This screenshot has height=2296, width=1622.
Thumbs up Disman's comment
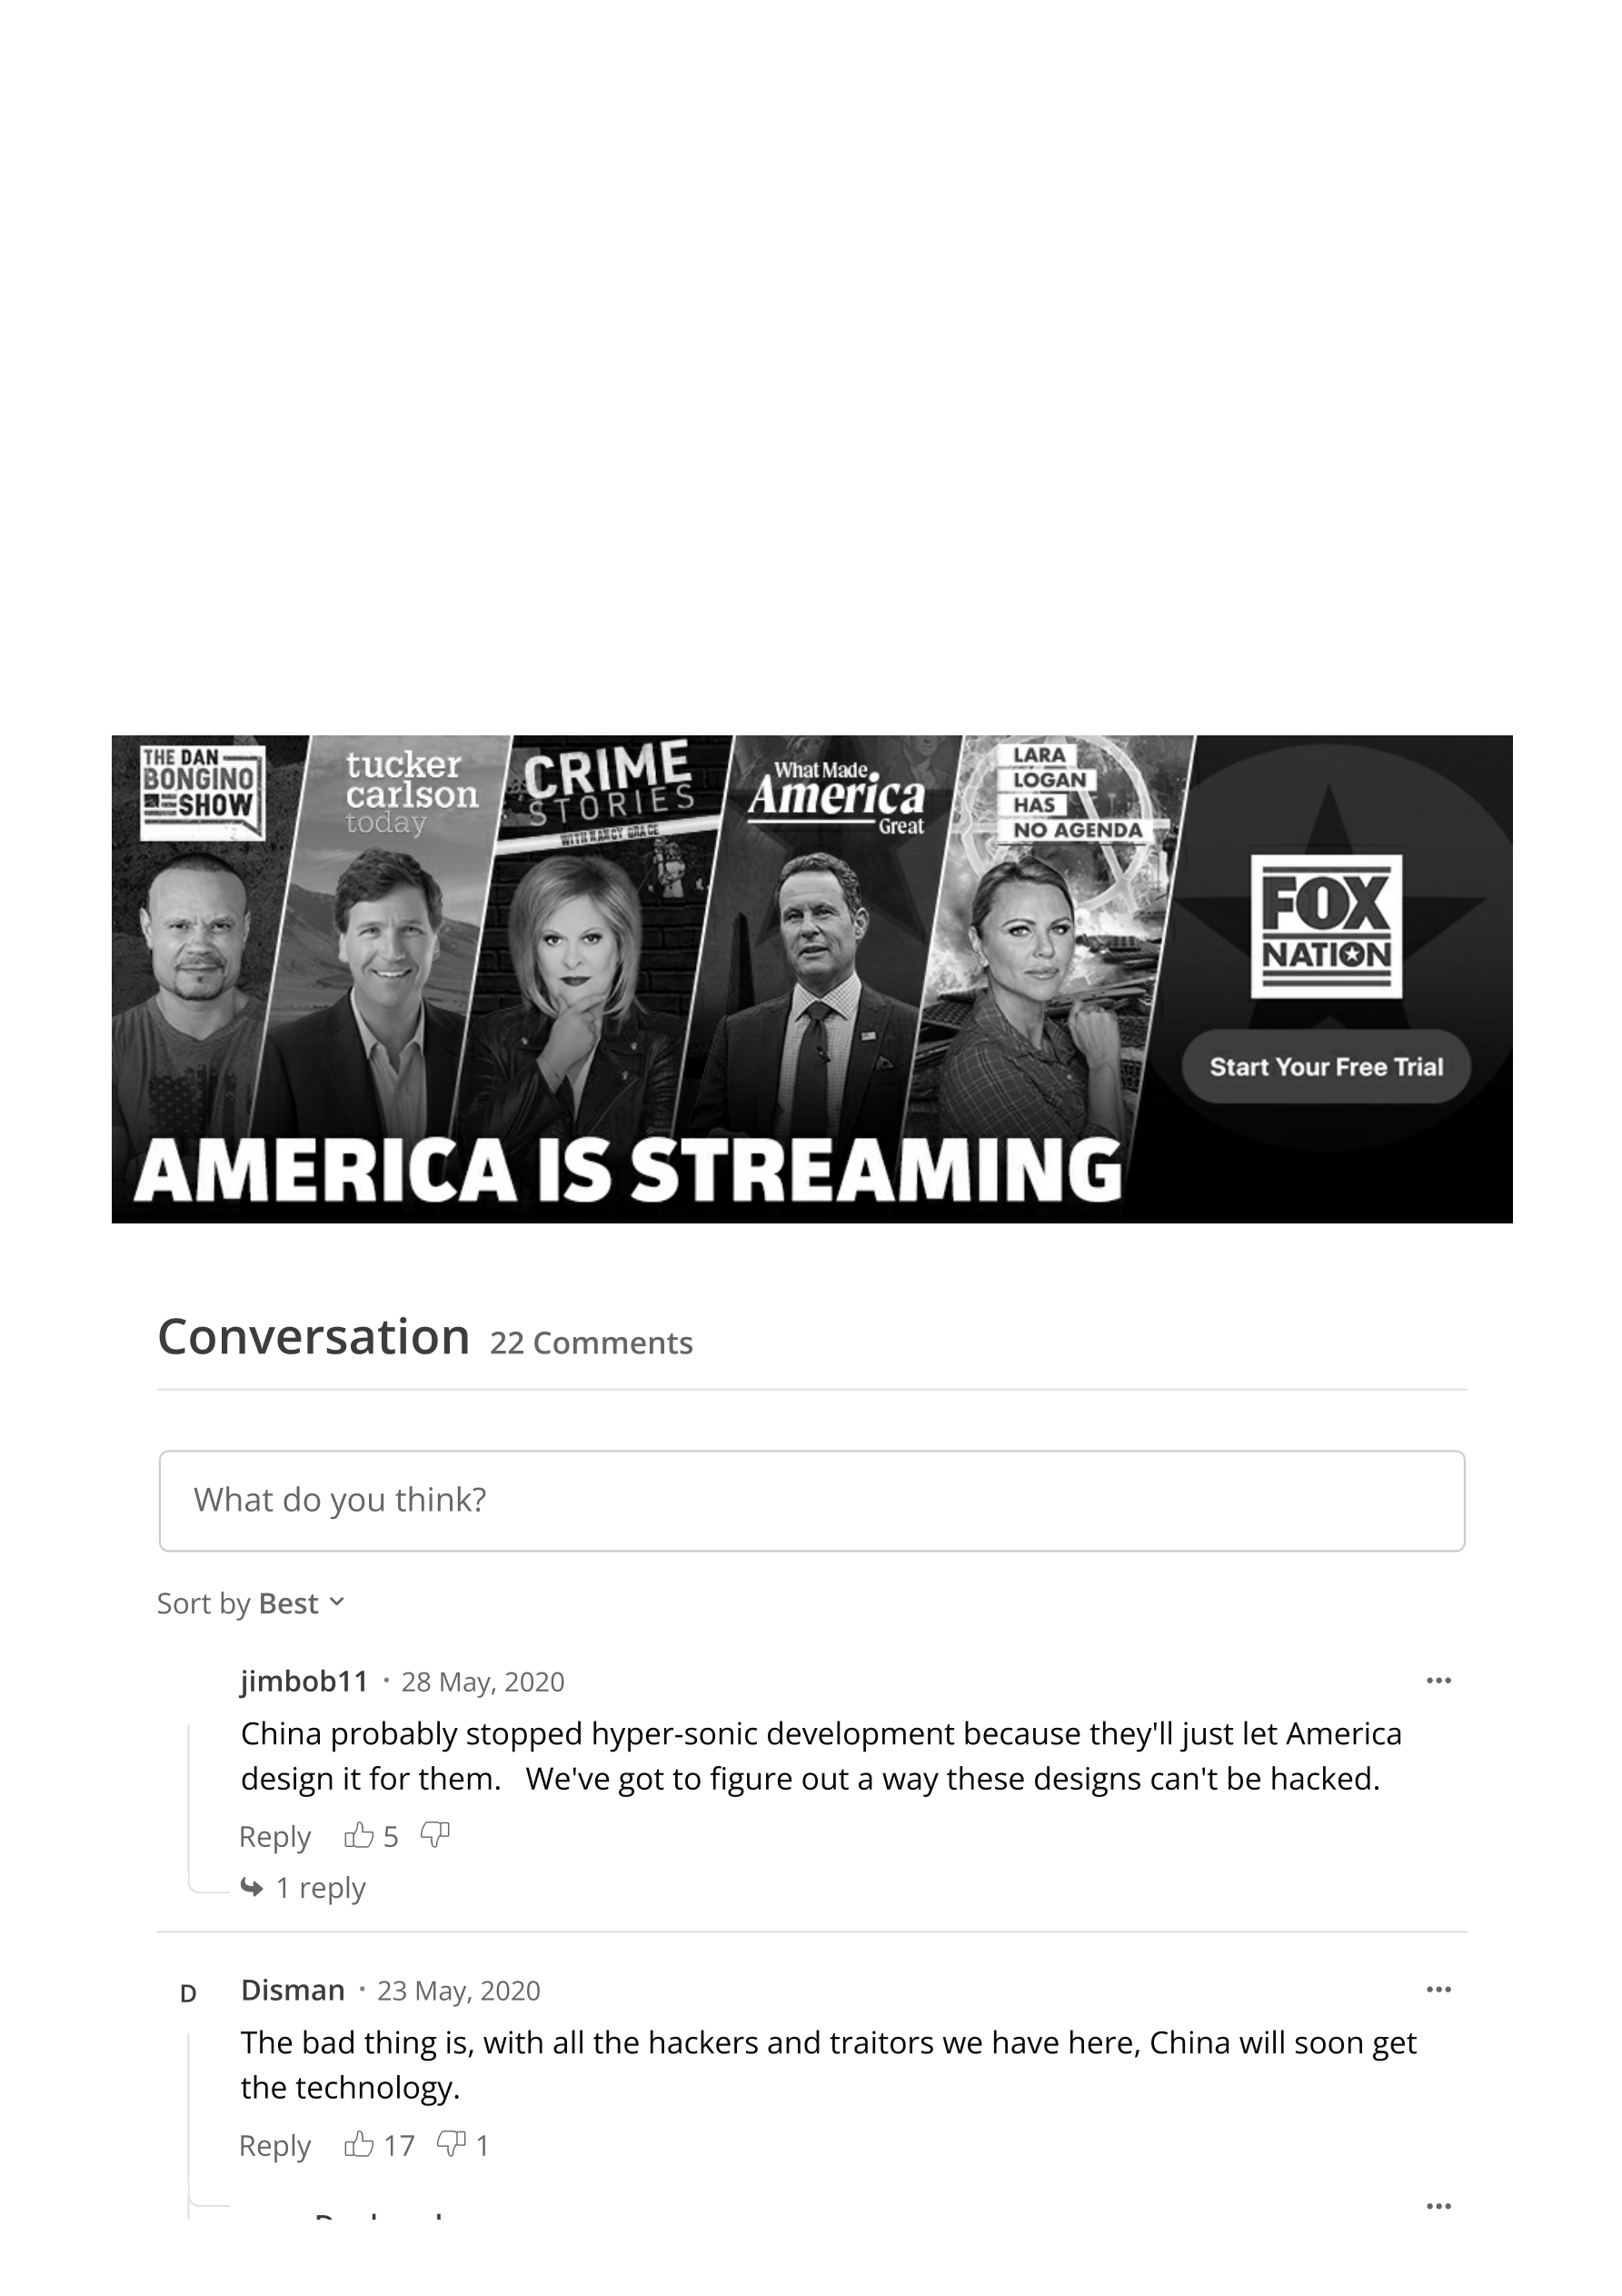(x=358, y=2144)
